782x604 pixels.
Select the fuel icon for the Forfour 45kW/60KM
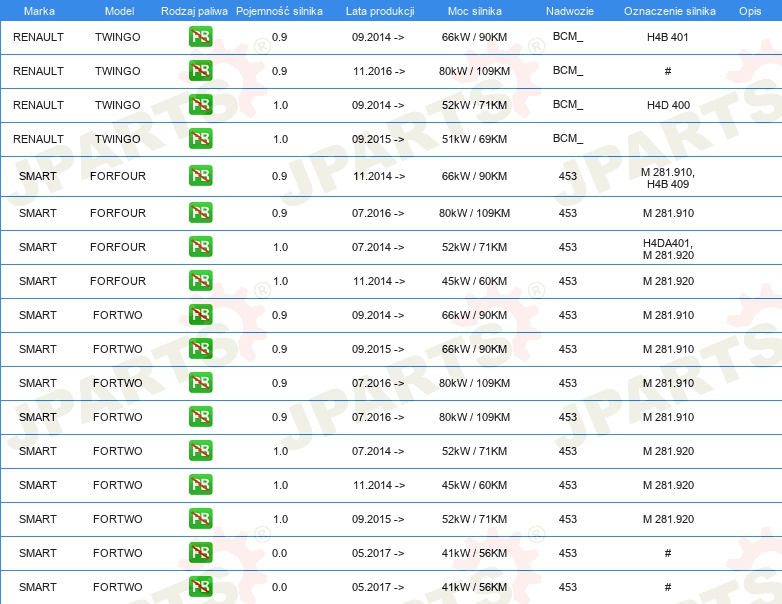click(200, 281)
